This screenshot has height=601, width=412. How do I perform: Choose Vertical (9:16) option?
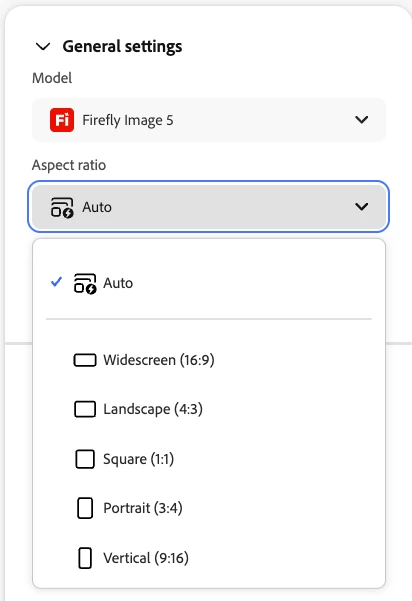[x=209, y=558]
